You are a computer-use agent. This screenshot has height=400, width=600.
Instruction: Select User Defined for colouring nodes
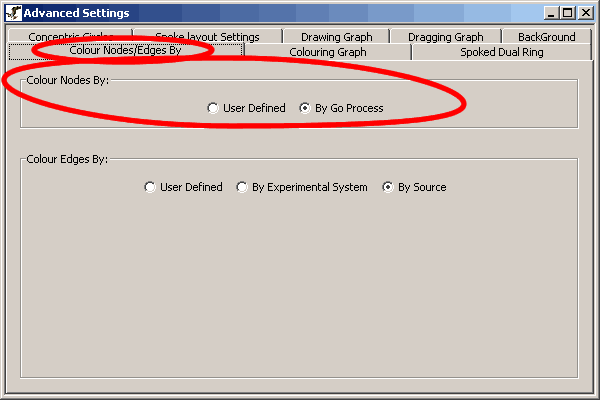[213, 108]
